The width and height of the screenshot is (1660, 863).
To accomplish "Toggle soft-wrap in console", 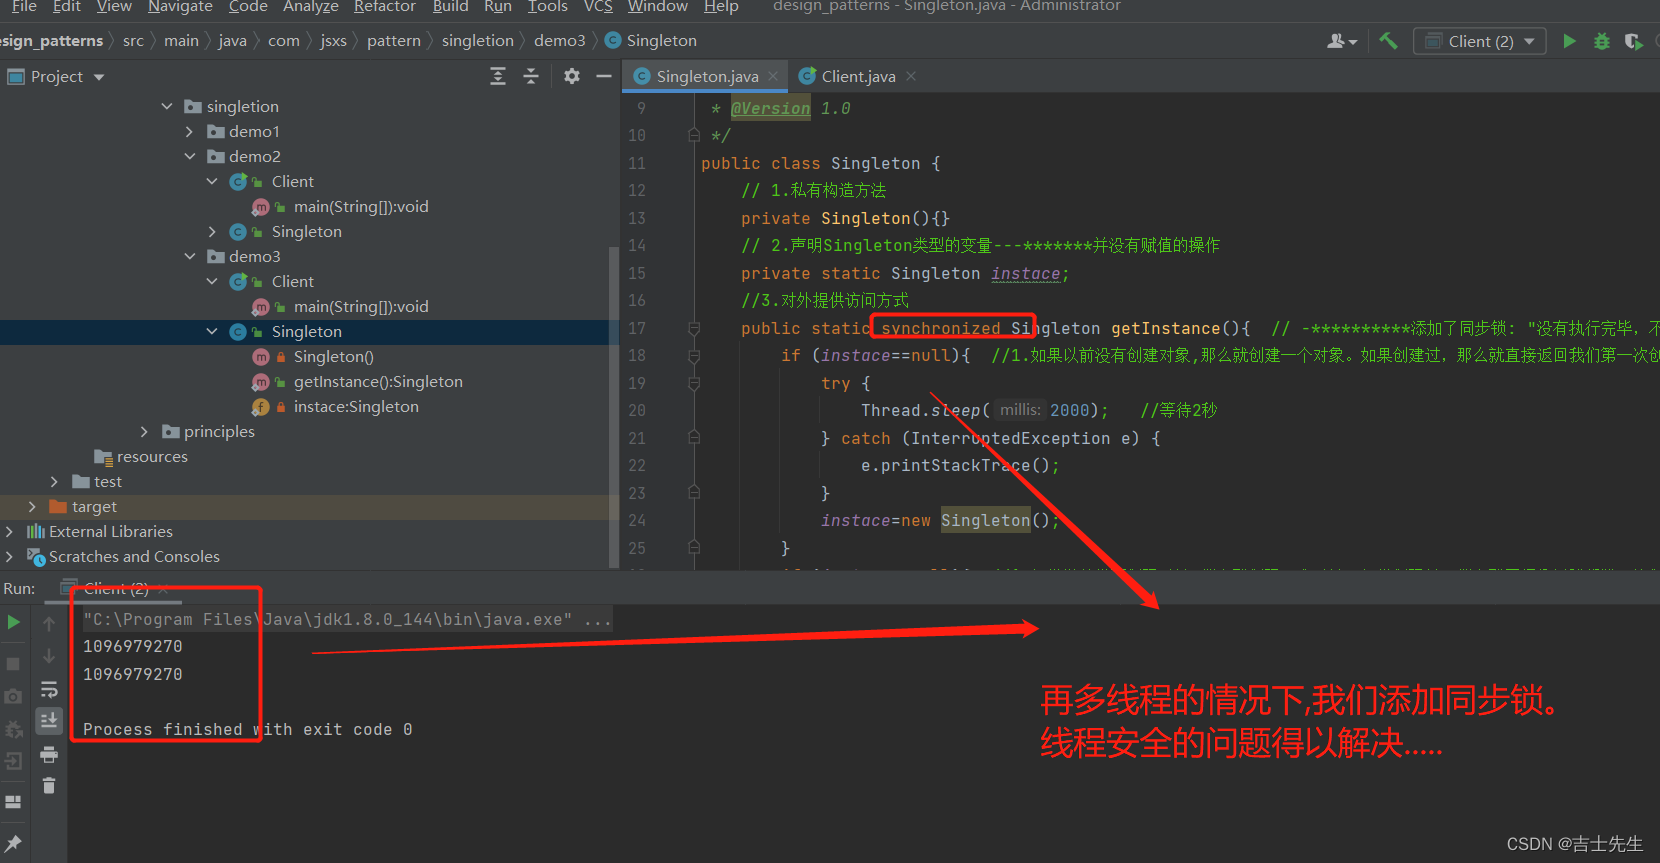I will click(x=49, y=689).
